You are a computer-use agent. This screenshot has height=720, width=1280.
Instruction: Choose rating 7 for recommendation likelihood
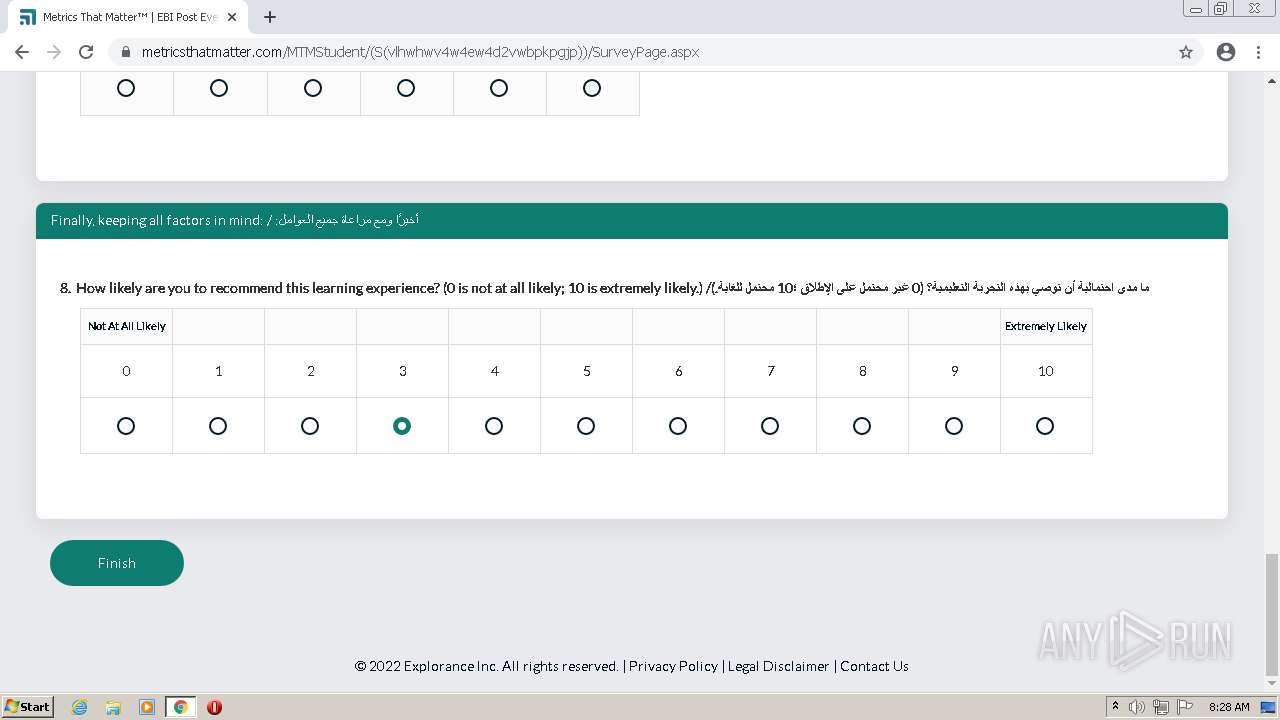[x=770, y=426]
